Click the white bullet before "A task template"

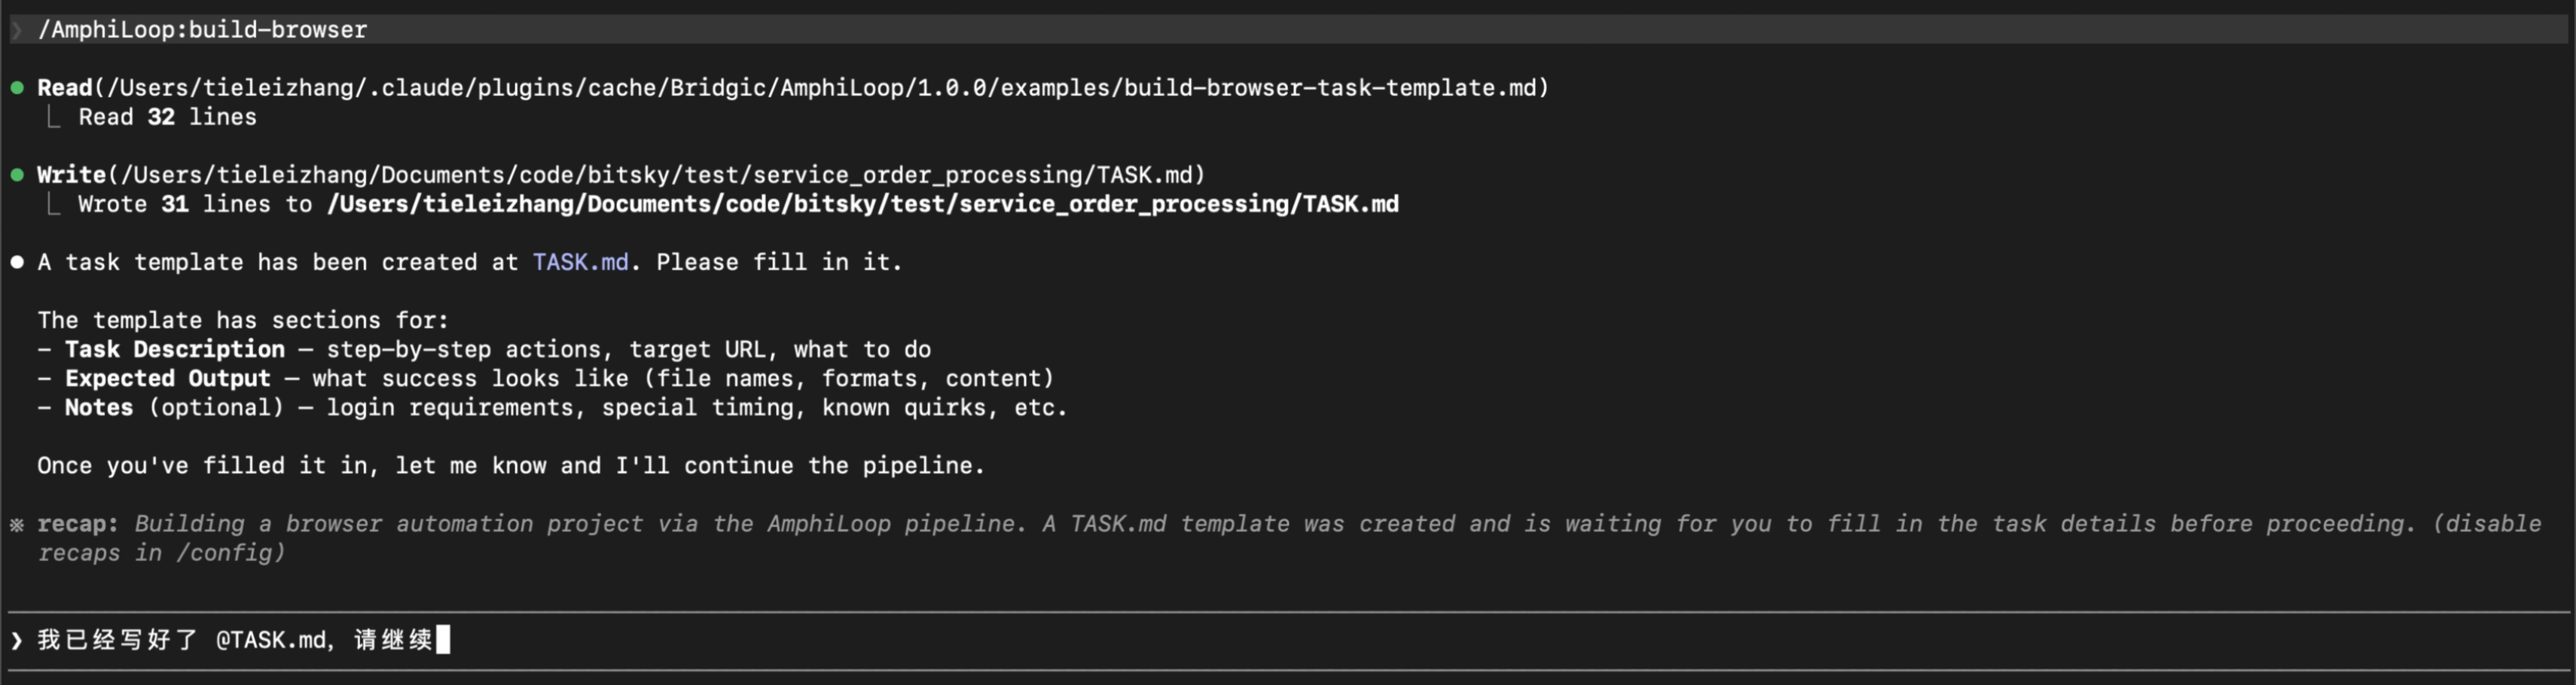click(x=17, y=262)
